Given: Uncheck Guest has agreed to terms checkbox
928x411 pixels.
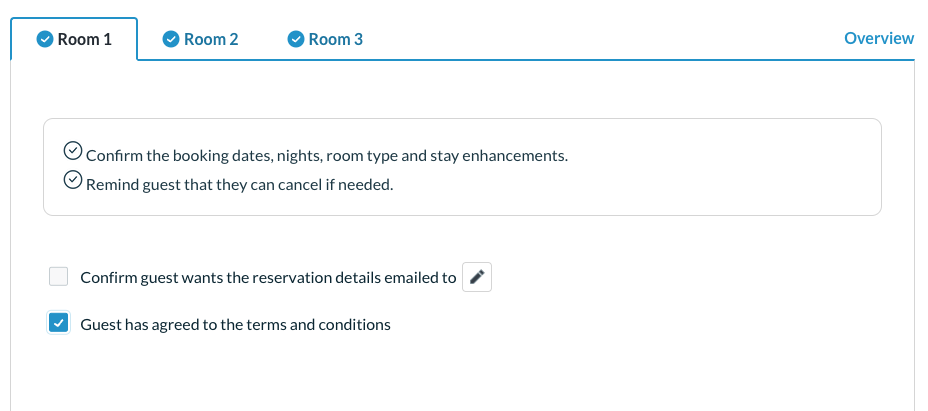Looking at the screenshot, I should click(59, 323).
